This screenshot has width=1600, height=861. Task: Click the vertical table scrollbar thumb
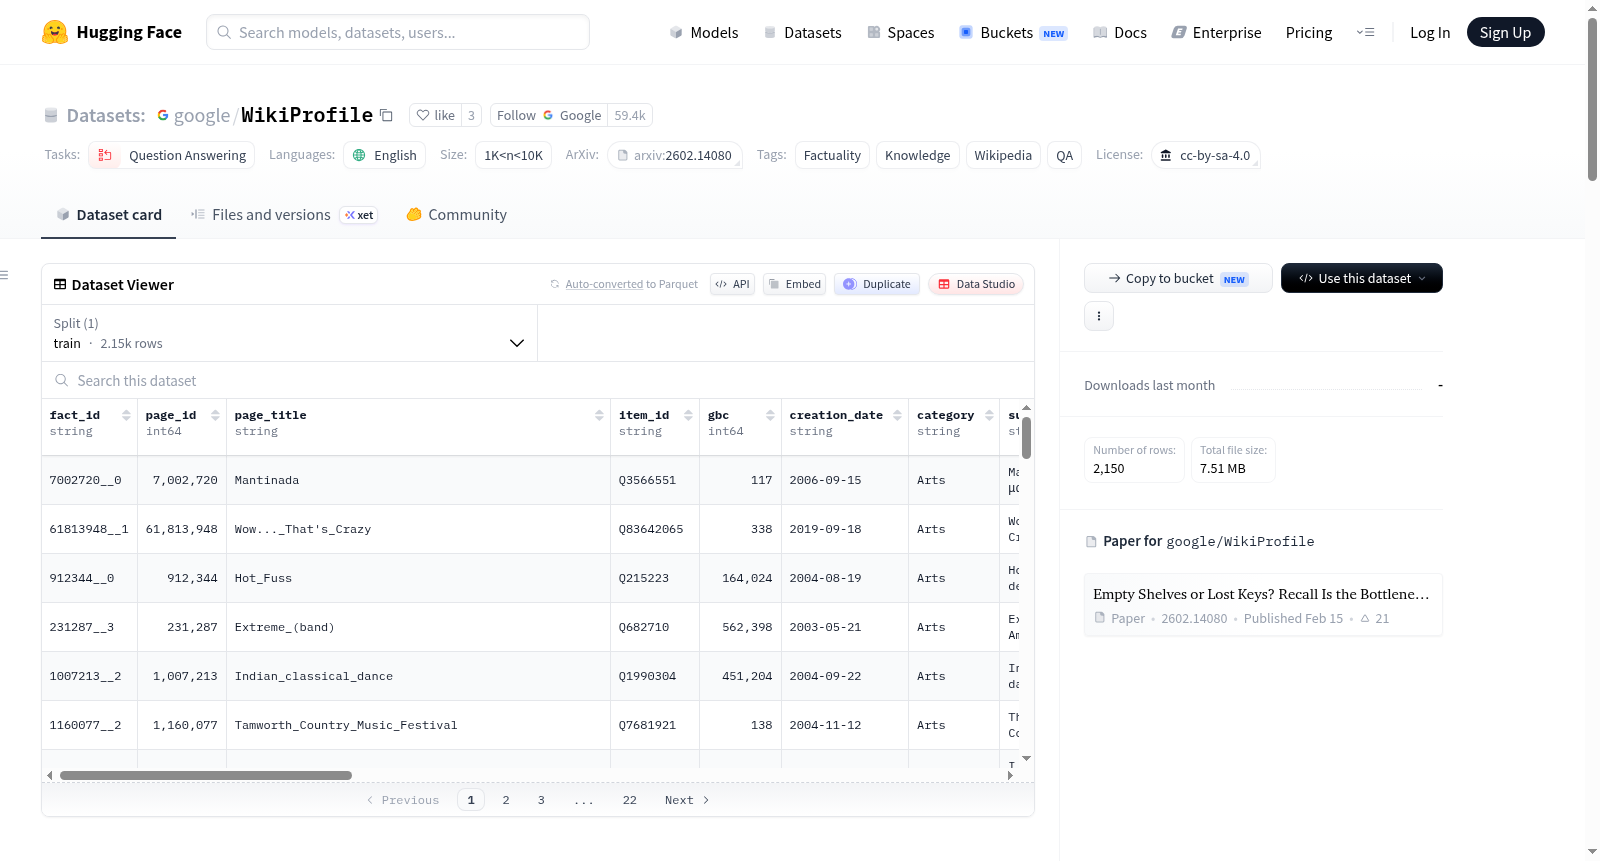click(1026, 438)
